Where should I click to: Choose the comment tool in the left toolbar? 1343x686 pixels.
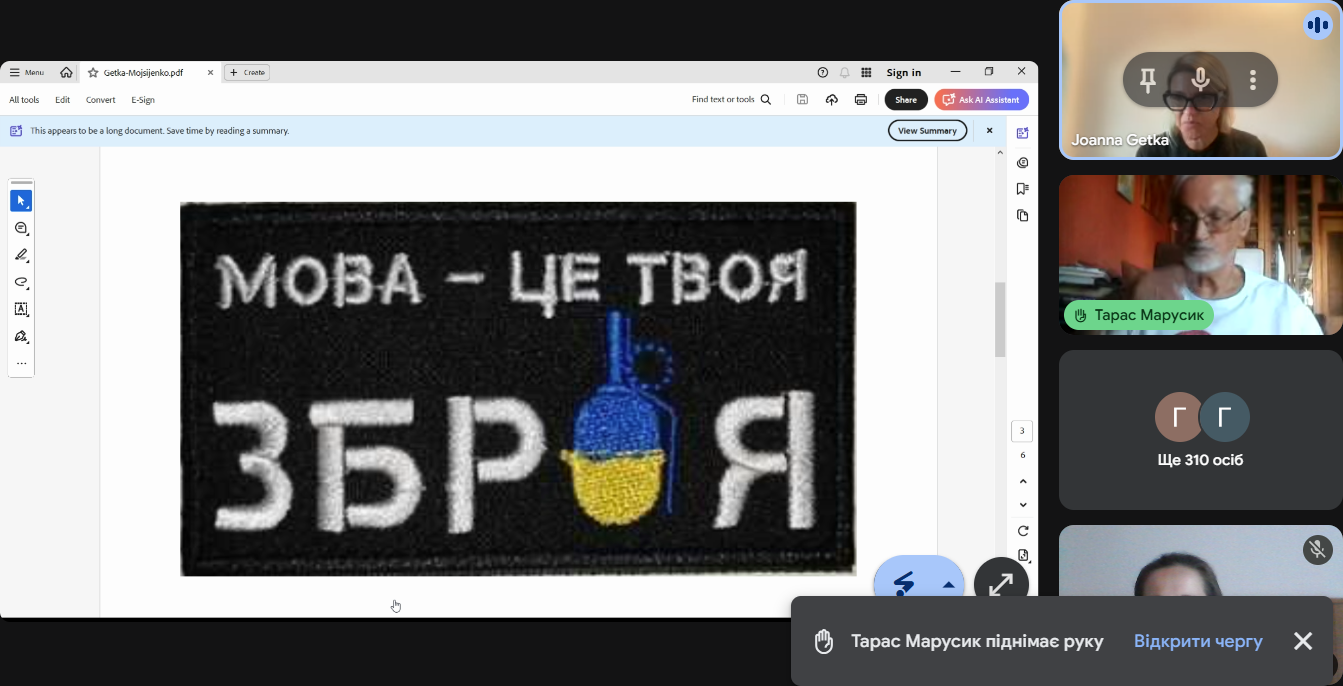[x=21, y=229]
